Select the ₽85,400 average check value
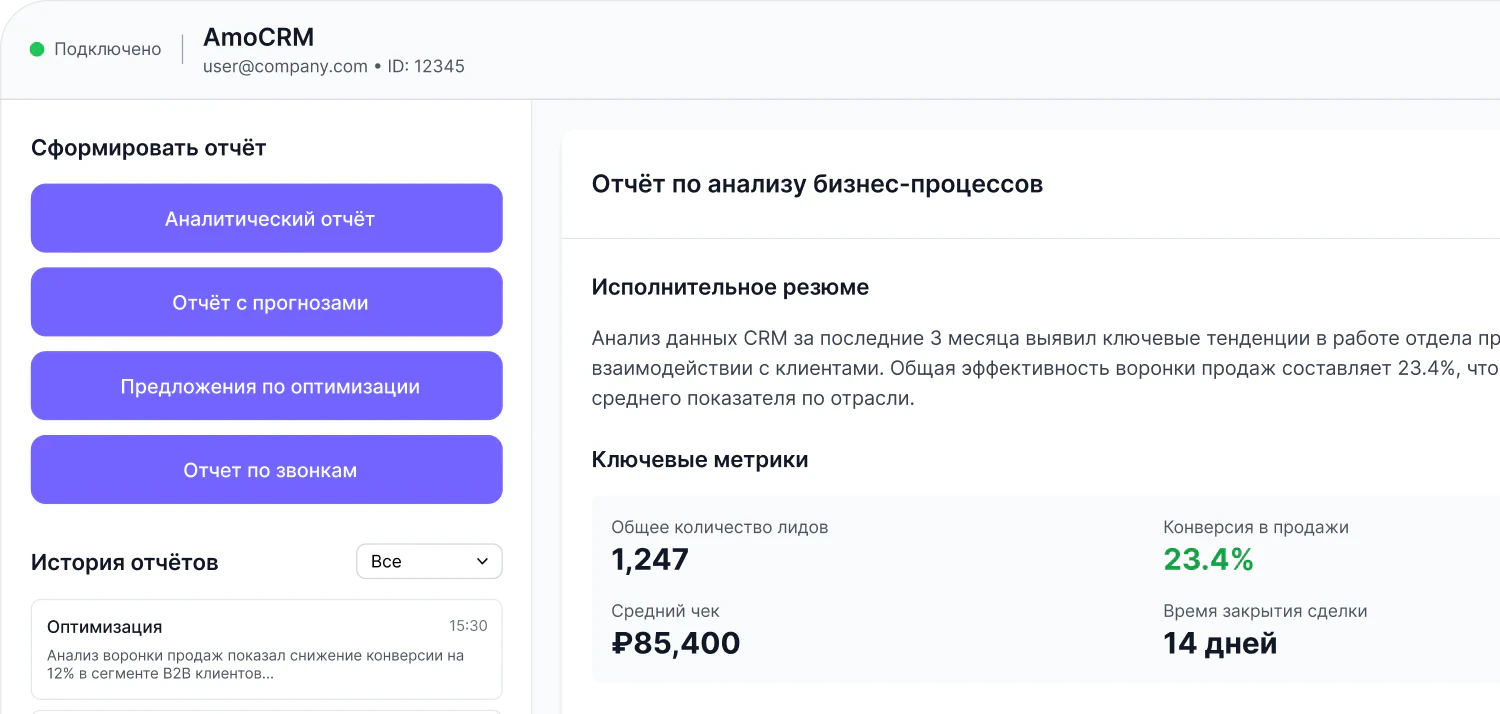The width and height of the screenshot is (1500, 714). point(676,643)
